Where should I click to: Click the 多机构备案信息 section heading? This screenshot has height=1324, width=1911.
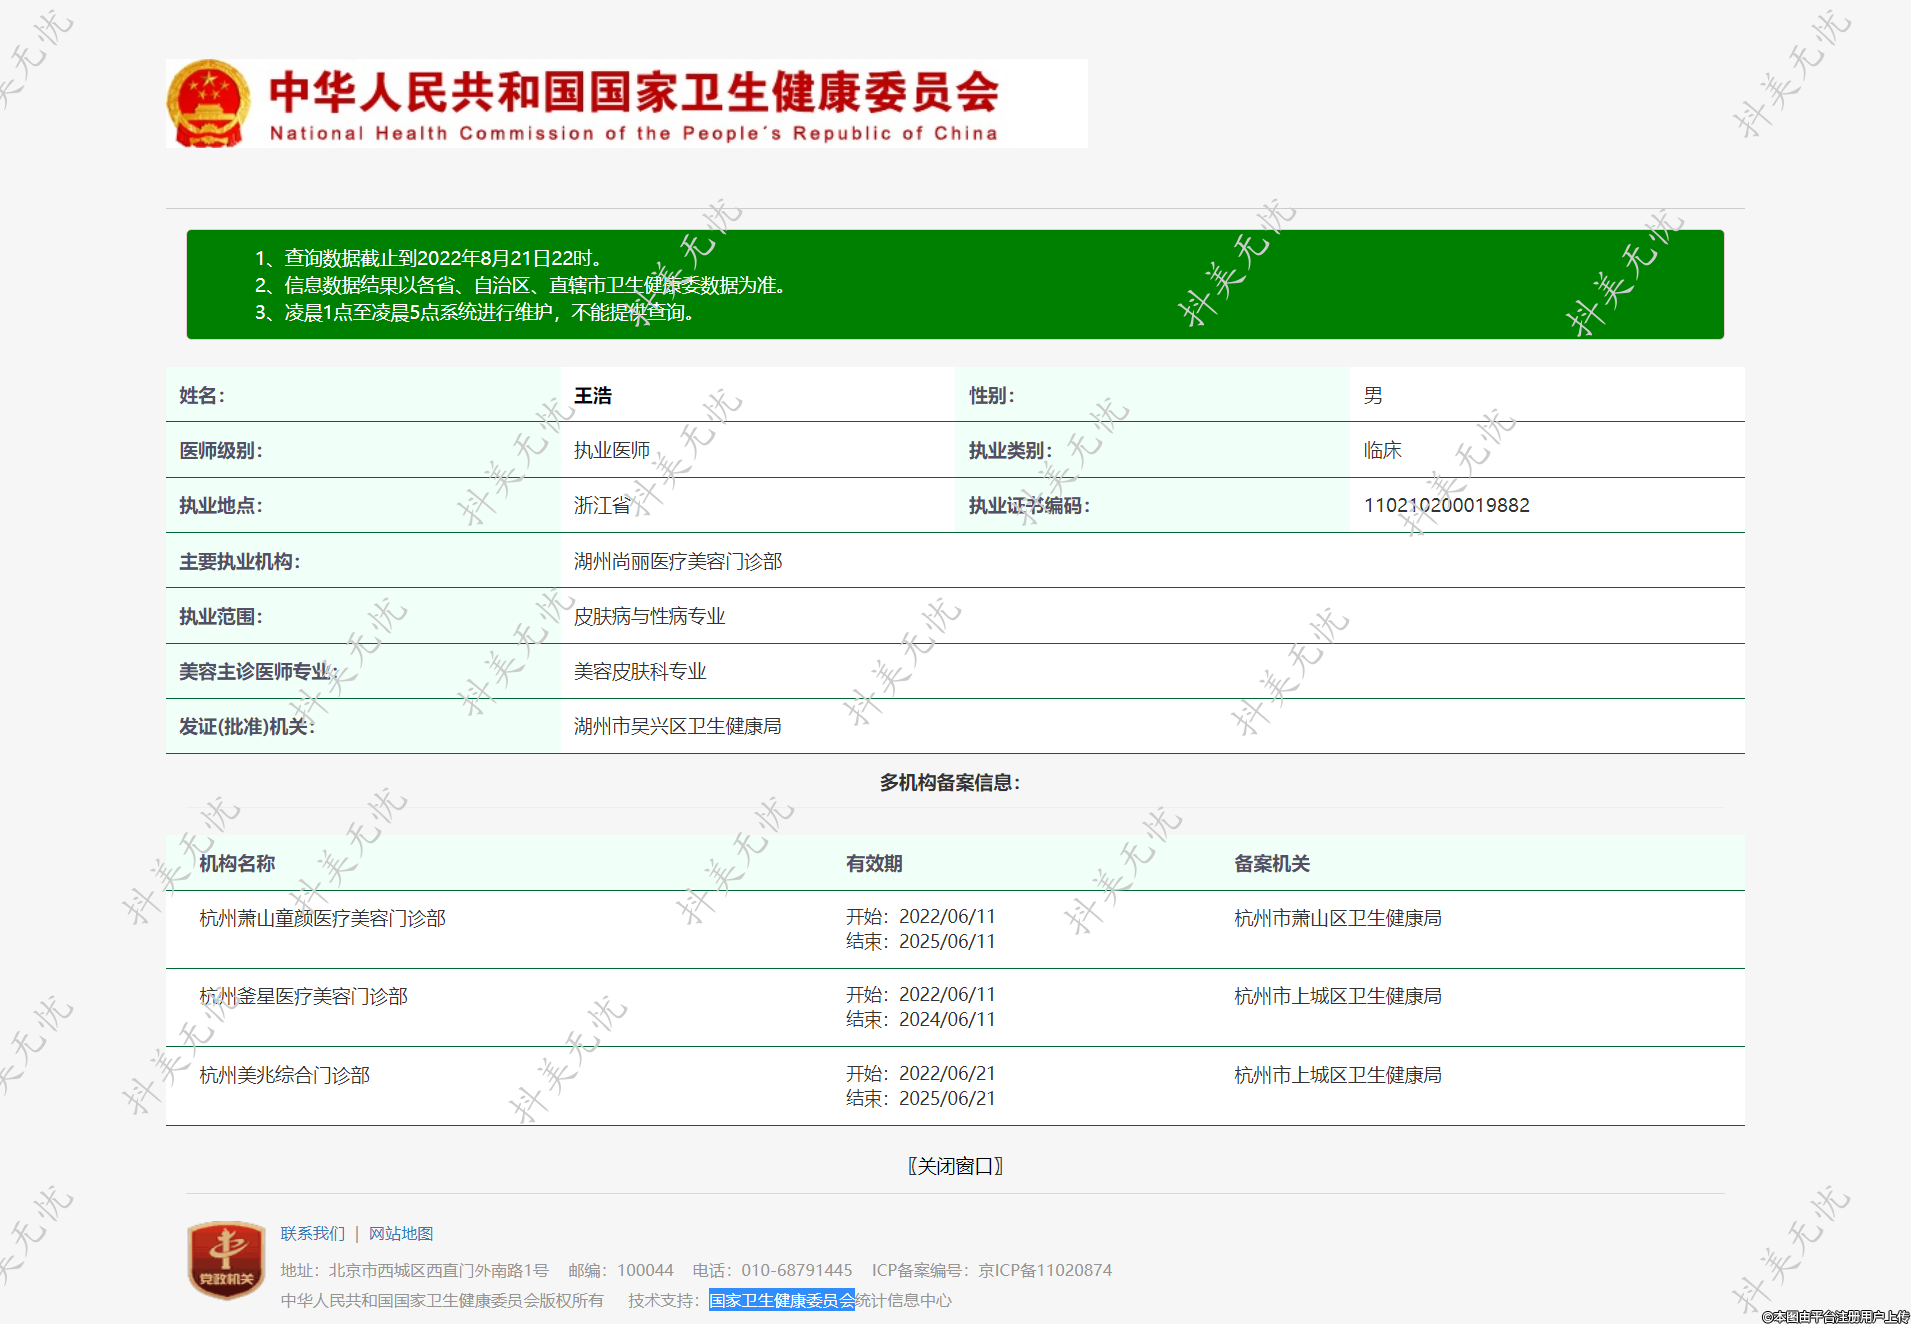click(949, 782)
